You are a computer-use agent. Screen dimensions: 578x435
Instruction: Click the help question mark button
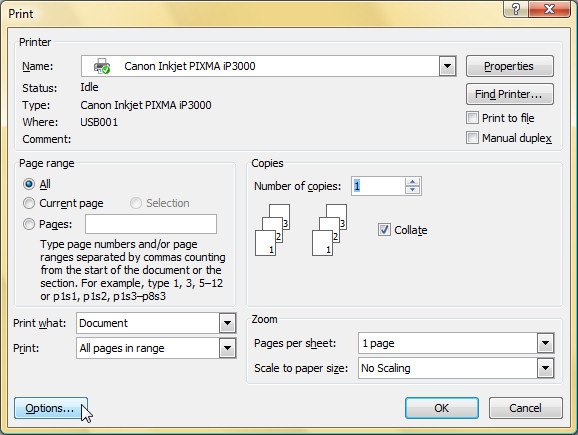(516, 8)
